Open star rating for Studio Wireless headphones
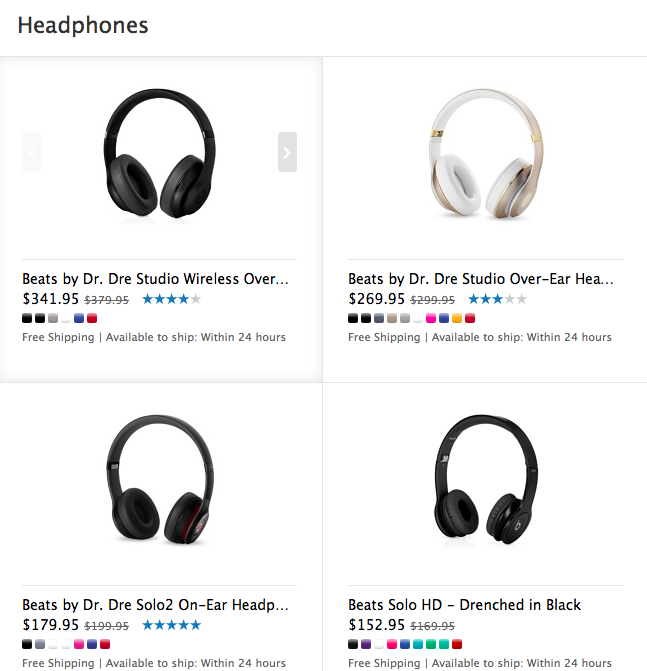The width and height of the screenshot is (647, 671). (x=171, y=299)
